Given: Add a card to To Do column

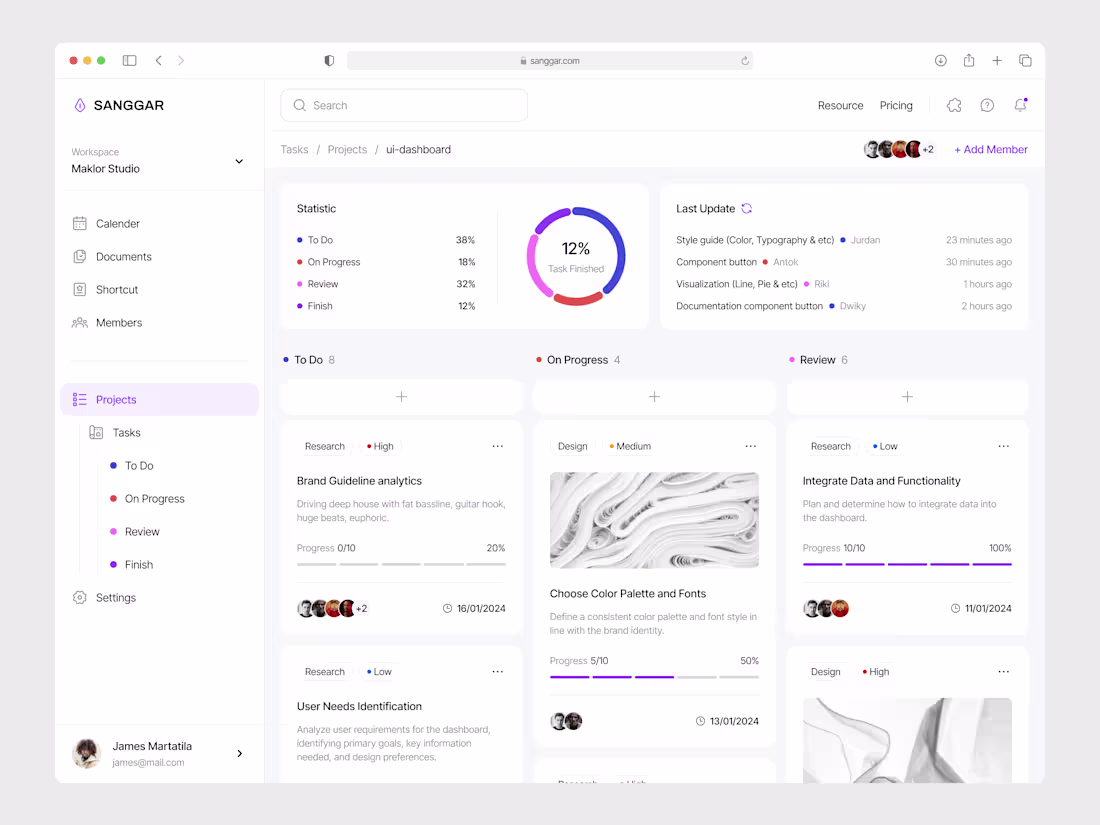Looking at the screenshot, I should click(x=401, y=396).
